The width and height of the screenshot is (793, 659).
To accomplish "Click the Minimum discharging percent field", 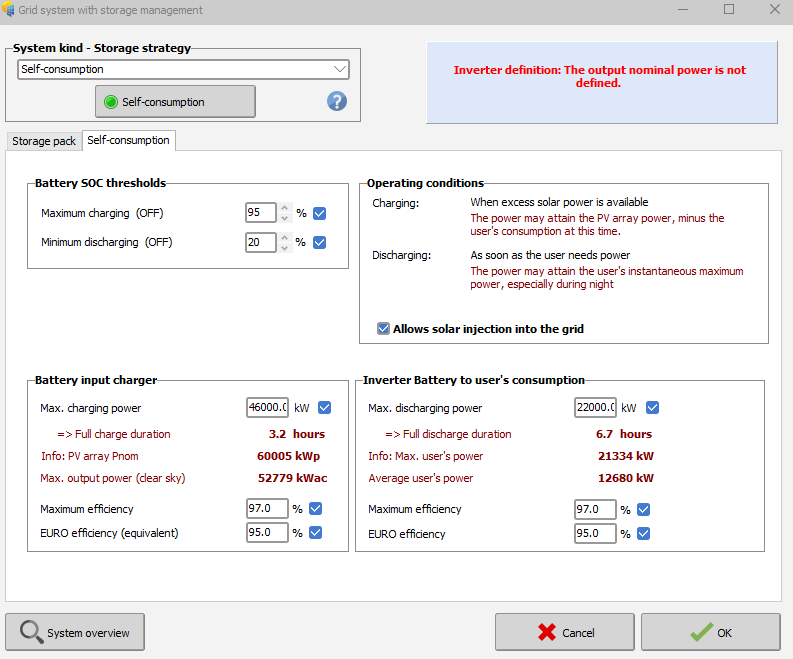I will pyautogui.click(x=261, y=242).
